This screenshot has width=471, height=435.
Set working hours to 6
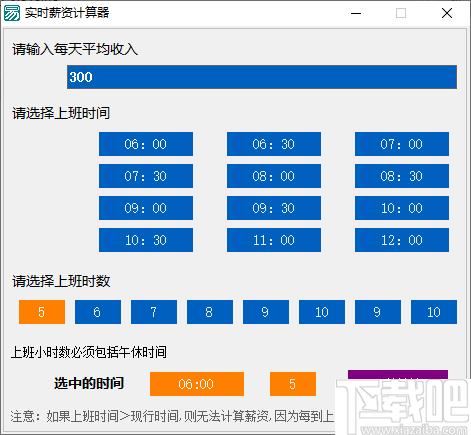pyautogui.click(x=98, y=312)
